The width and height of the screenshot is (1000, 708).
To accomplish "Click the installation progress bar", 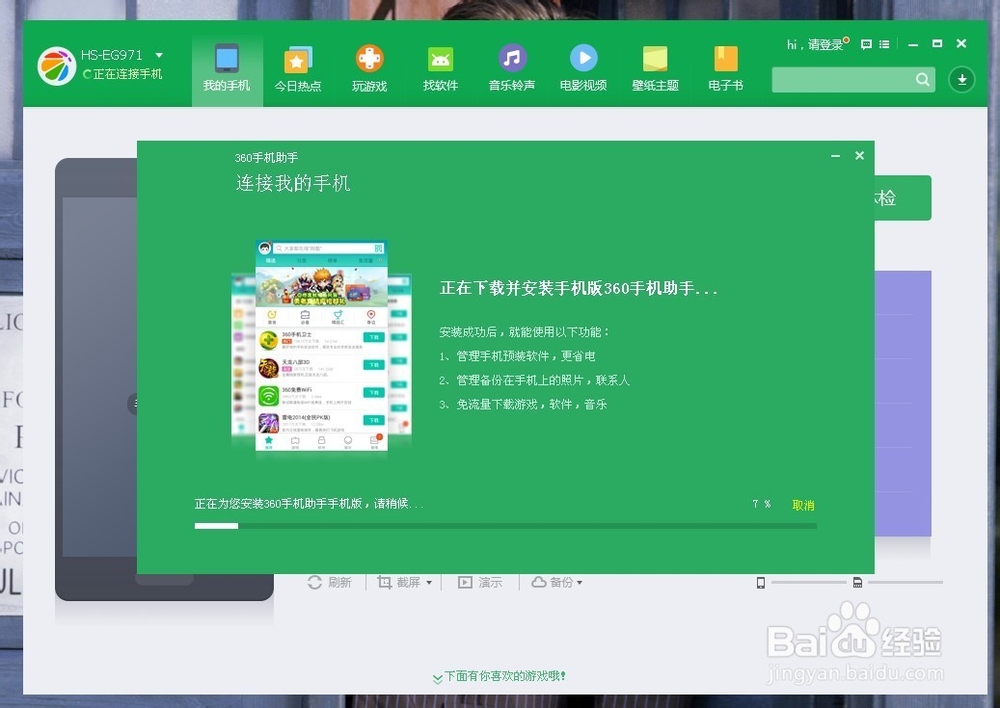I will tap(506, 526).
